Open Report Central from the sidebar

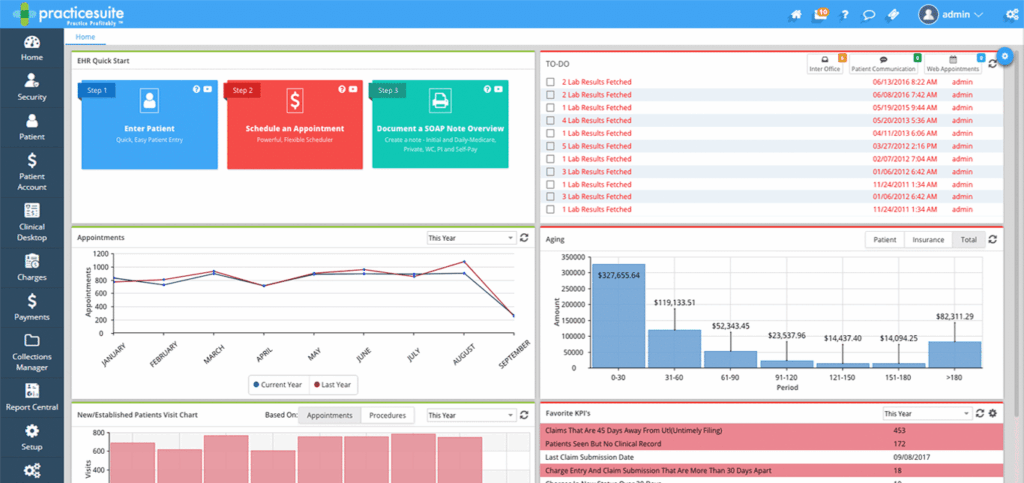click(x=32, y=396)
